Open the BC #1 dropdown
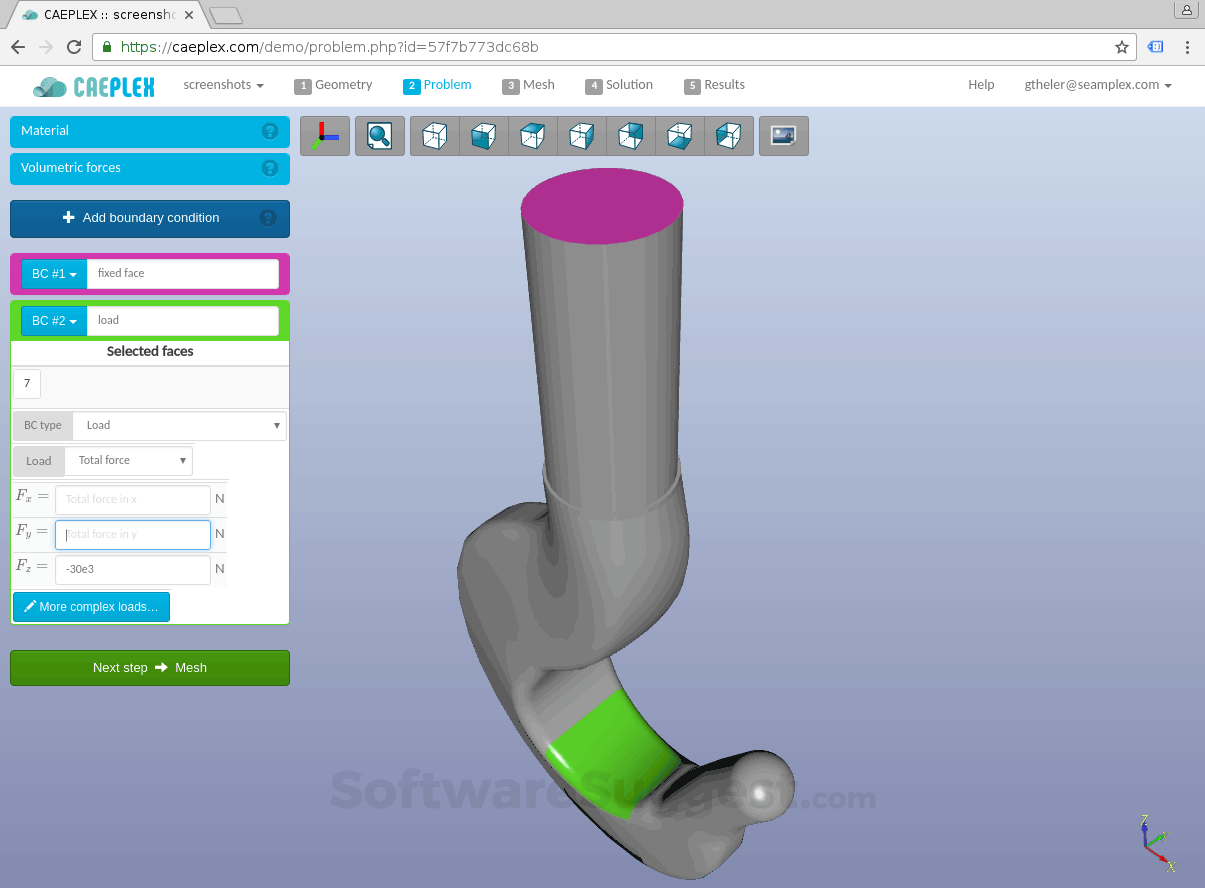Viewport: 1205px width, 888px height. pos(53,273)
